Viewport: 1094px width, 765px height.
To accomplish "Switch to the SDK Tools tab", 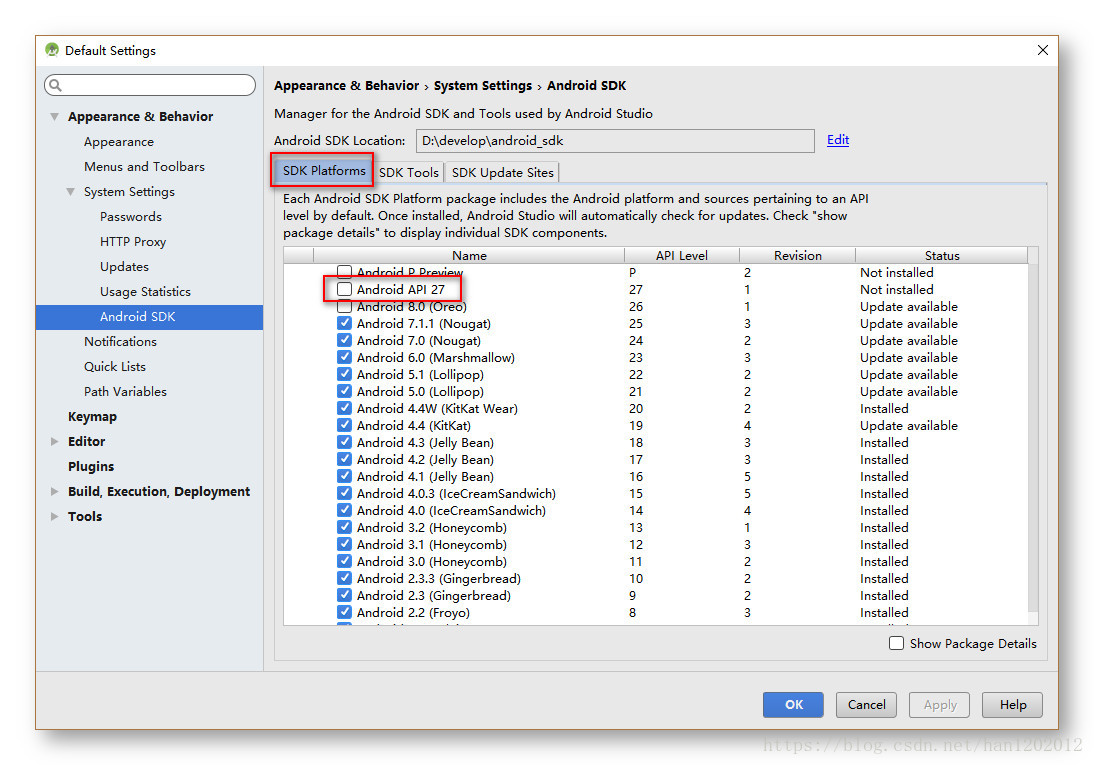I will point(409,172).
